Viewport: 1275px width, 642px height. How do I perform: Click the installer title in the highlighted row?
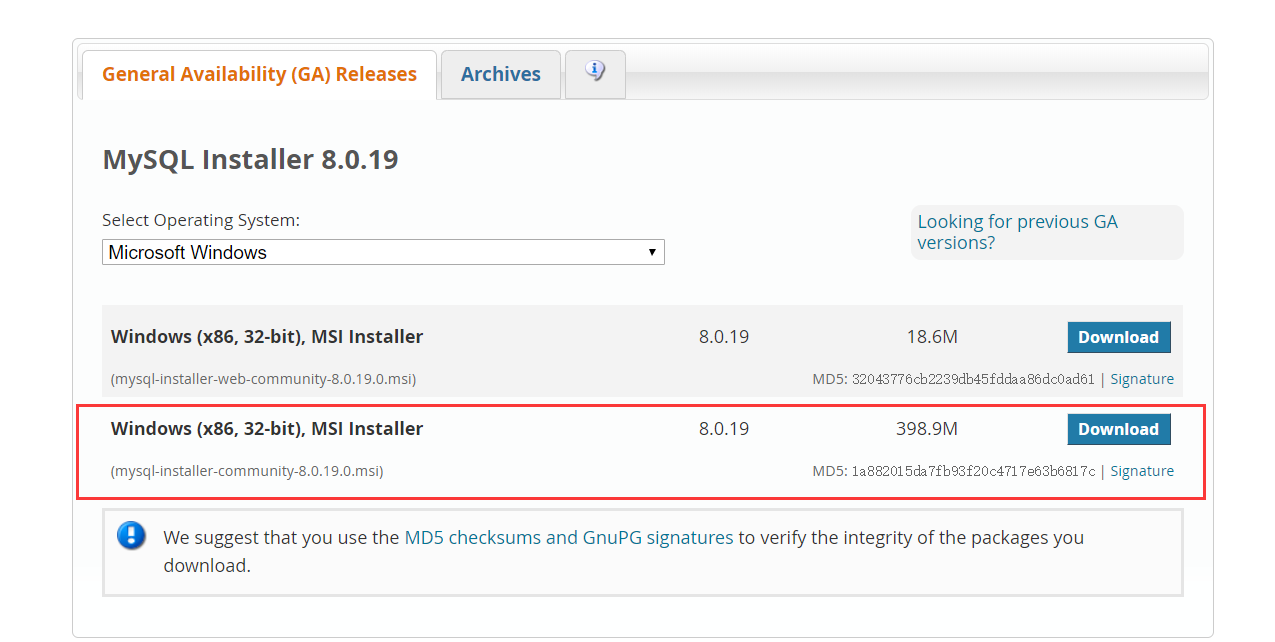coord(267,429)
